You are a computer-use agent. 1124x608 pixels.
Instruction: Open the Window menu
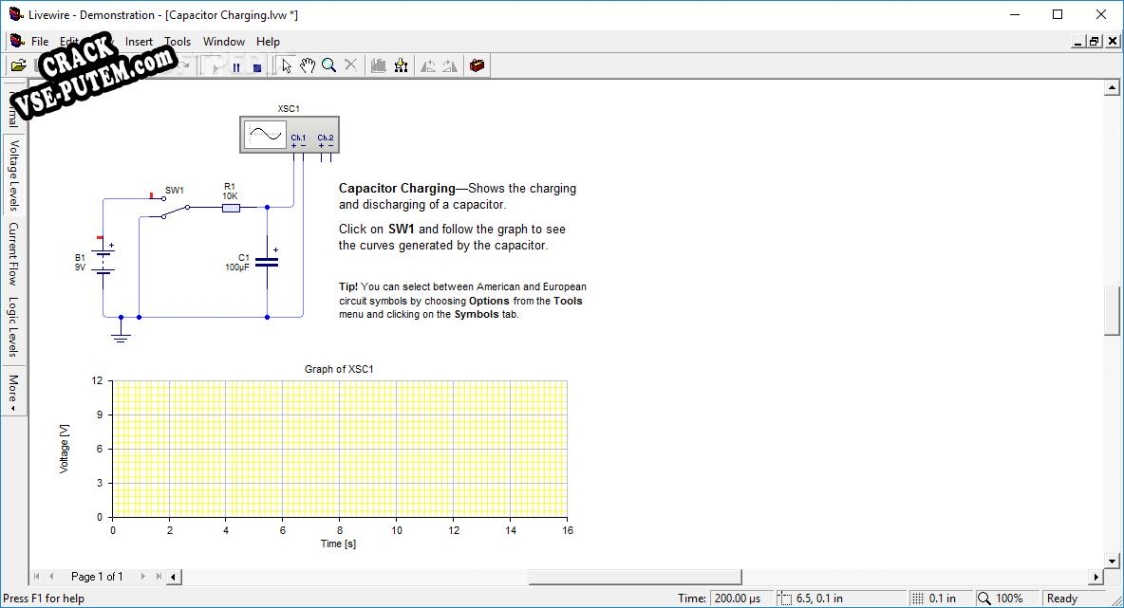224,42
